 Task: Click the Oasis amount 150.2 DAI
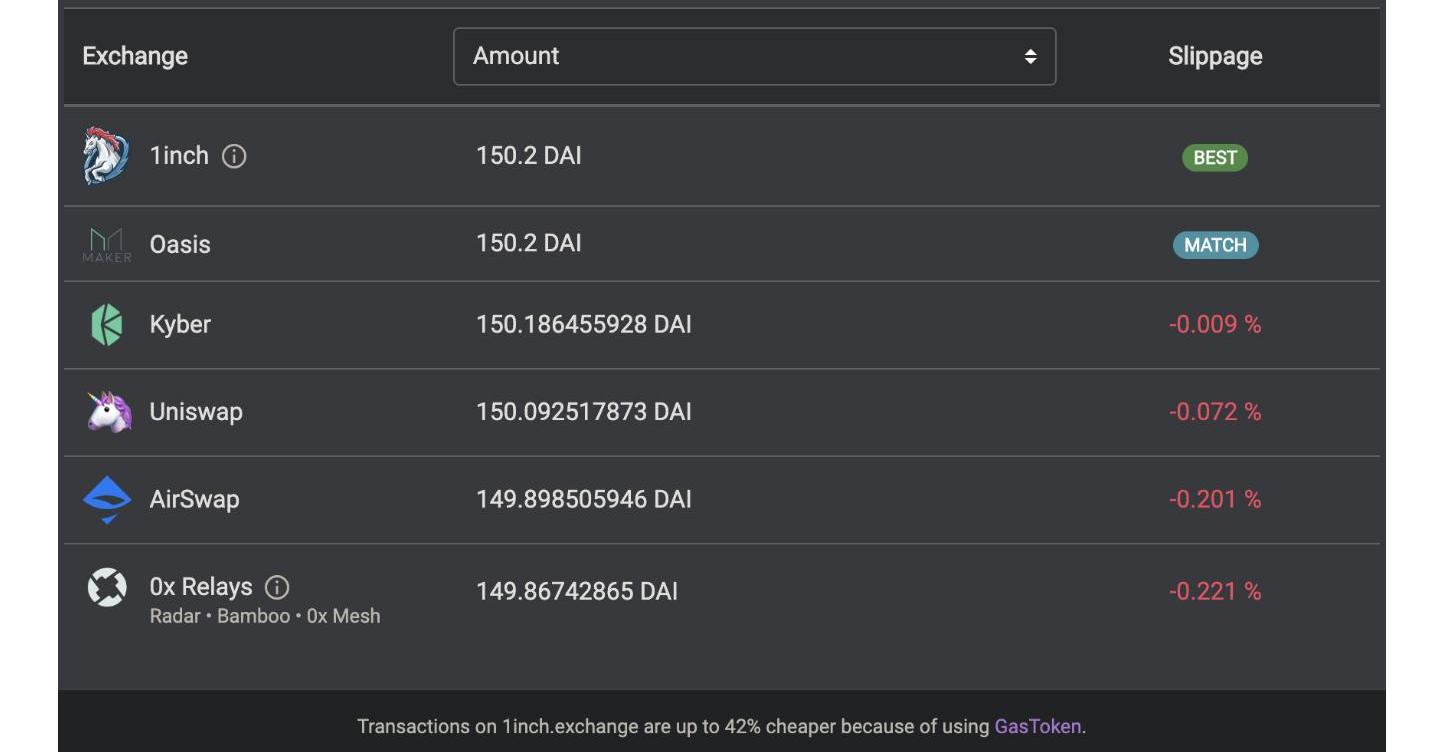click(529, 244)
